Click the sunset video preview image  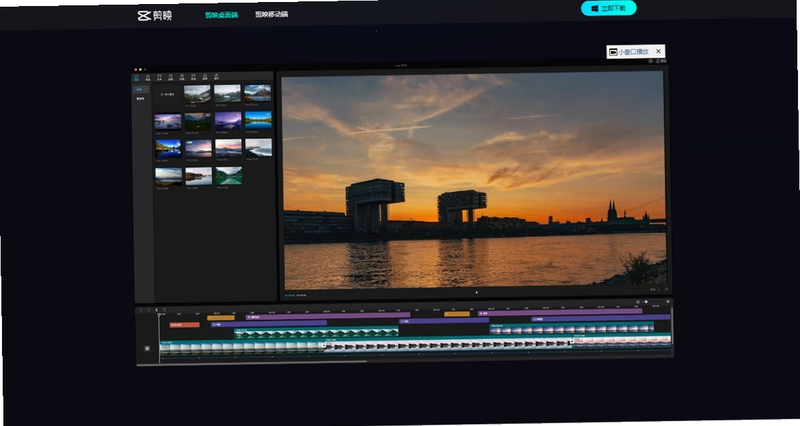[474, 180]
